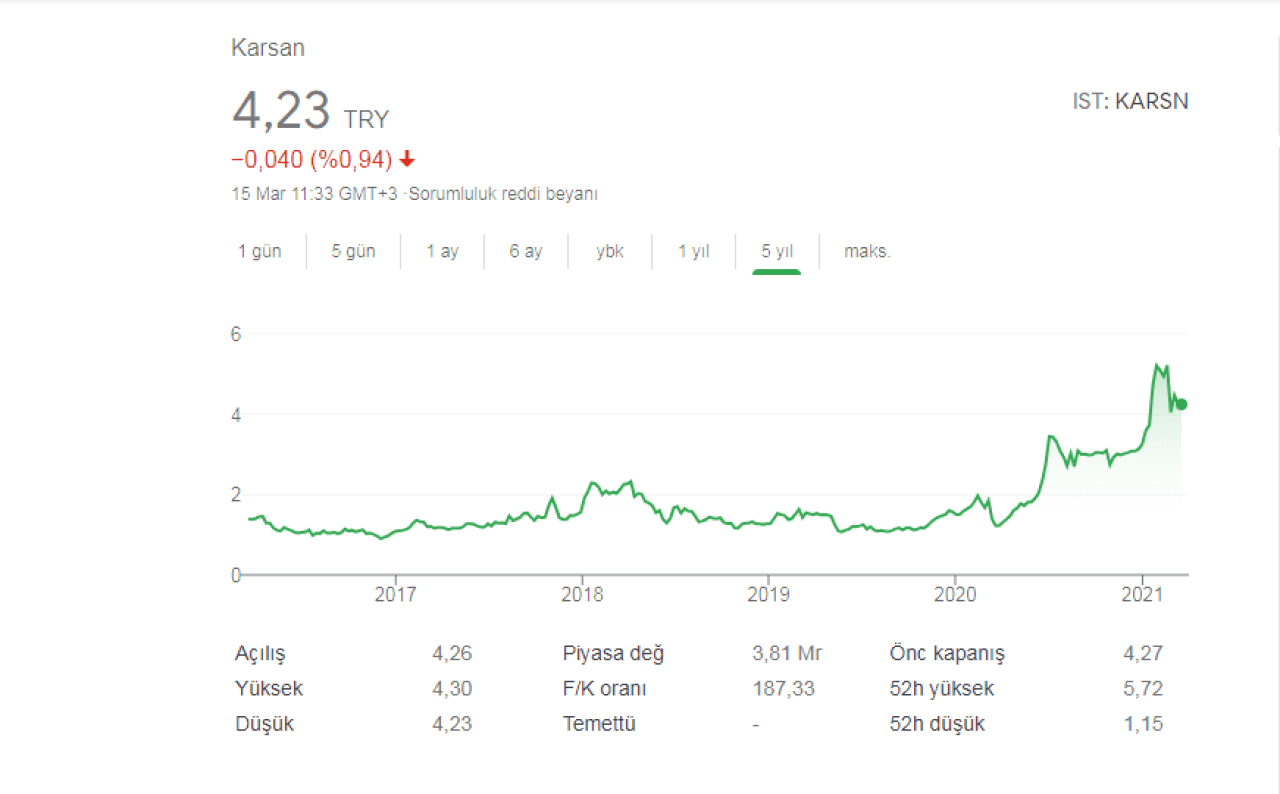This screenshot has height=794, width=1280.
Task: Click the y-axis value 6 on chart
Action: point(237,334)
